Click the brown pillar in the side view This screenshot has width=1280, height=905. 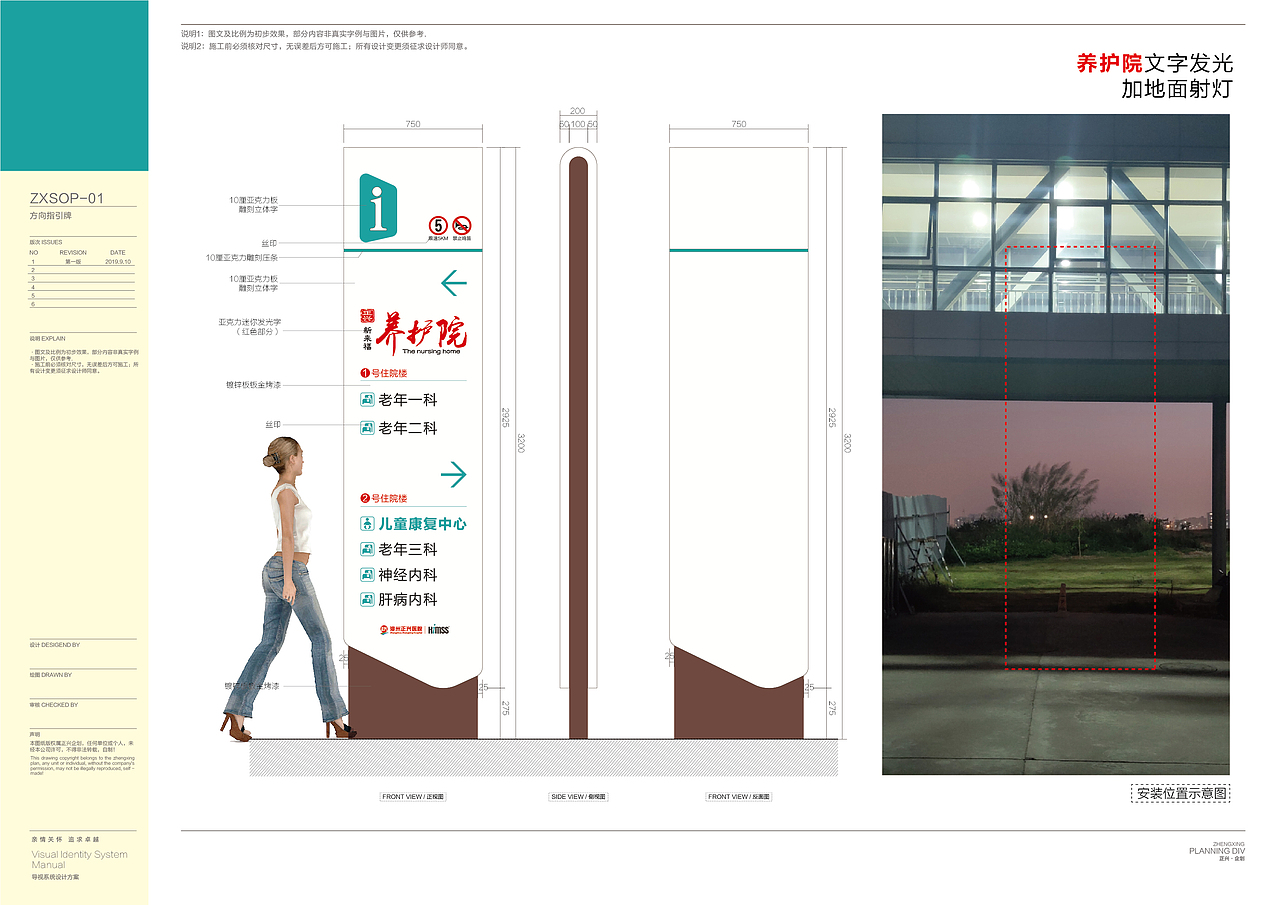[x=578, y=447]
